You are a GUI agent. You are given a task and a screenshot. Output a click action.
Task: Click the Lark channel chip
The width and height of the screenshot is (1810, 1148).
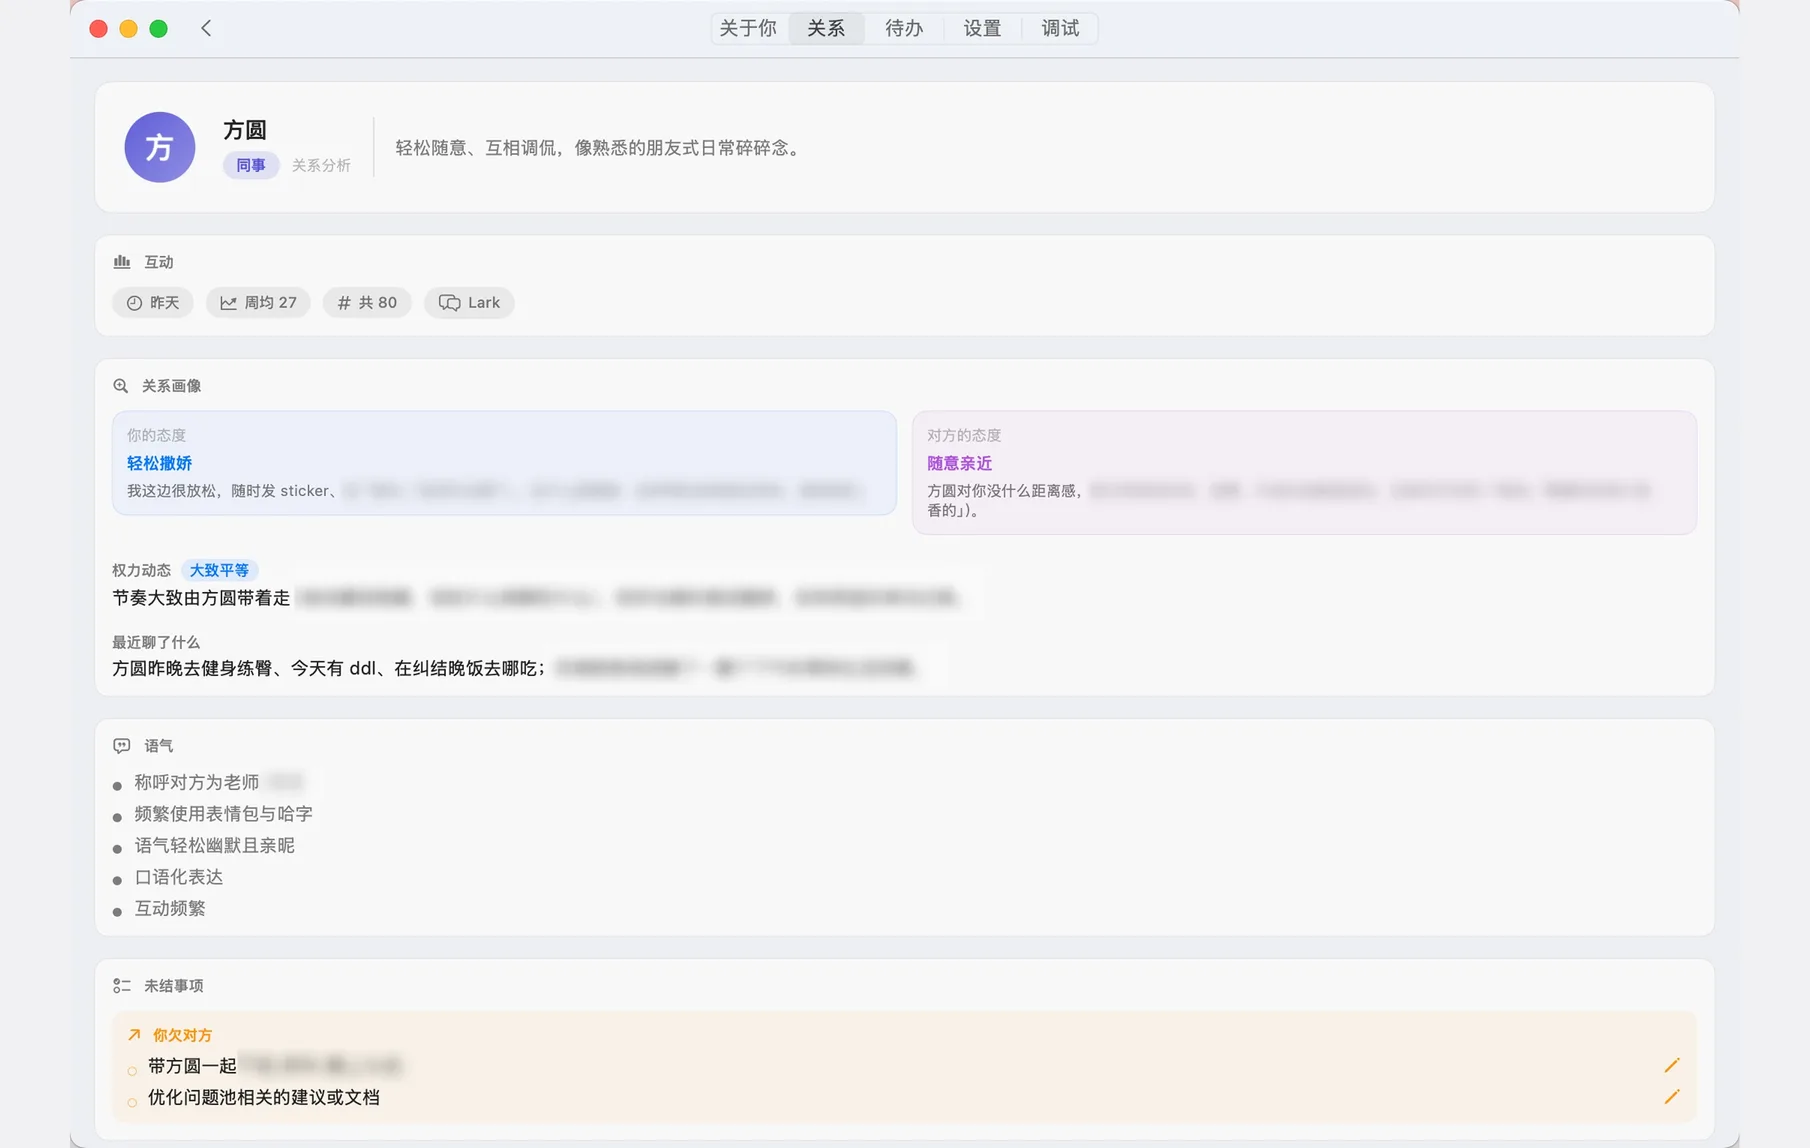[x=469, y=303]
